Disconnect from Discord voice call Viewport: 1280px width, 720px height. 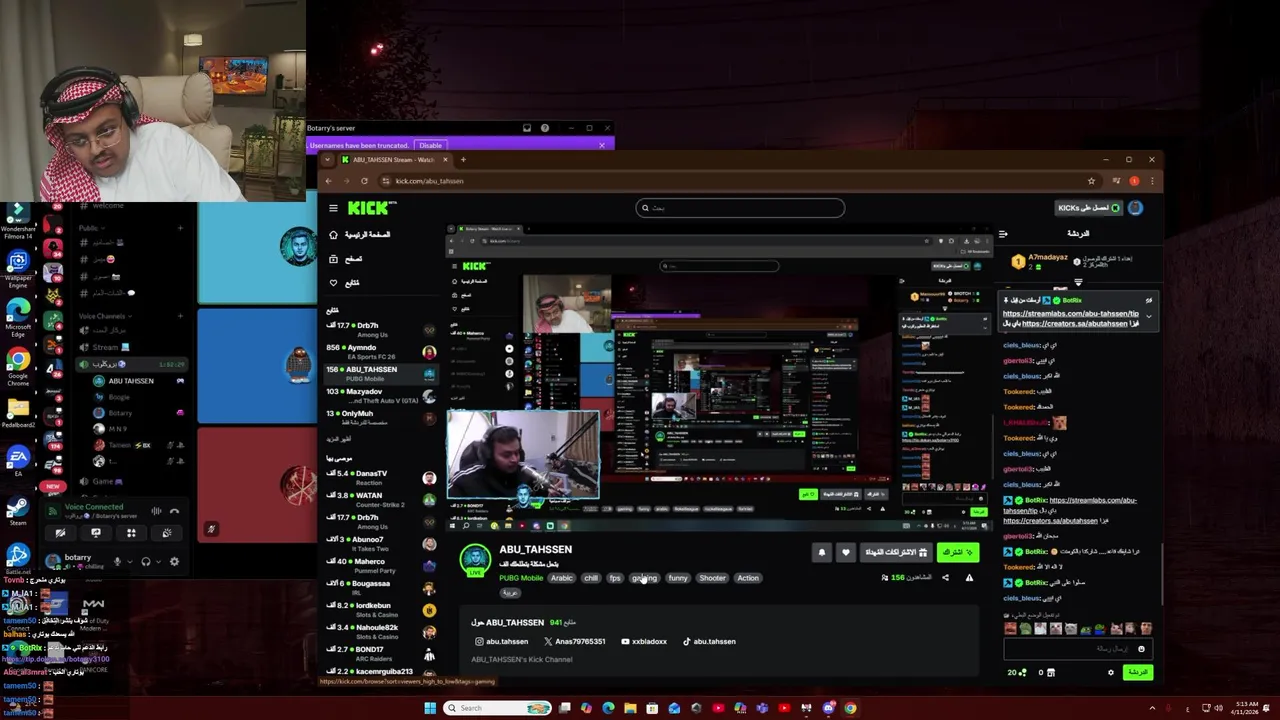point(174,511)
